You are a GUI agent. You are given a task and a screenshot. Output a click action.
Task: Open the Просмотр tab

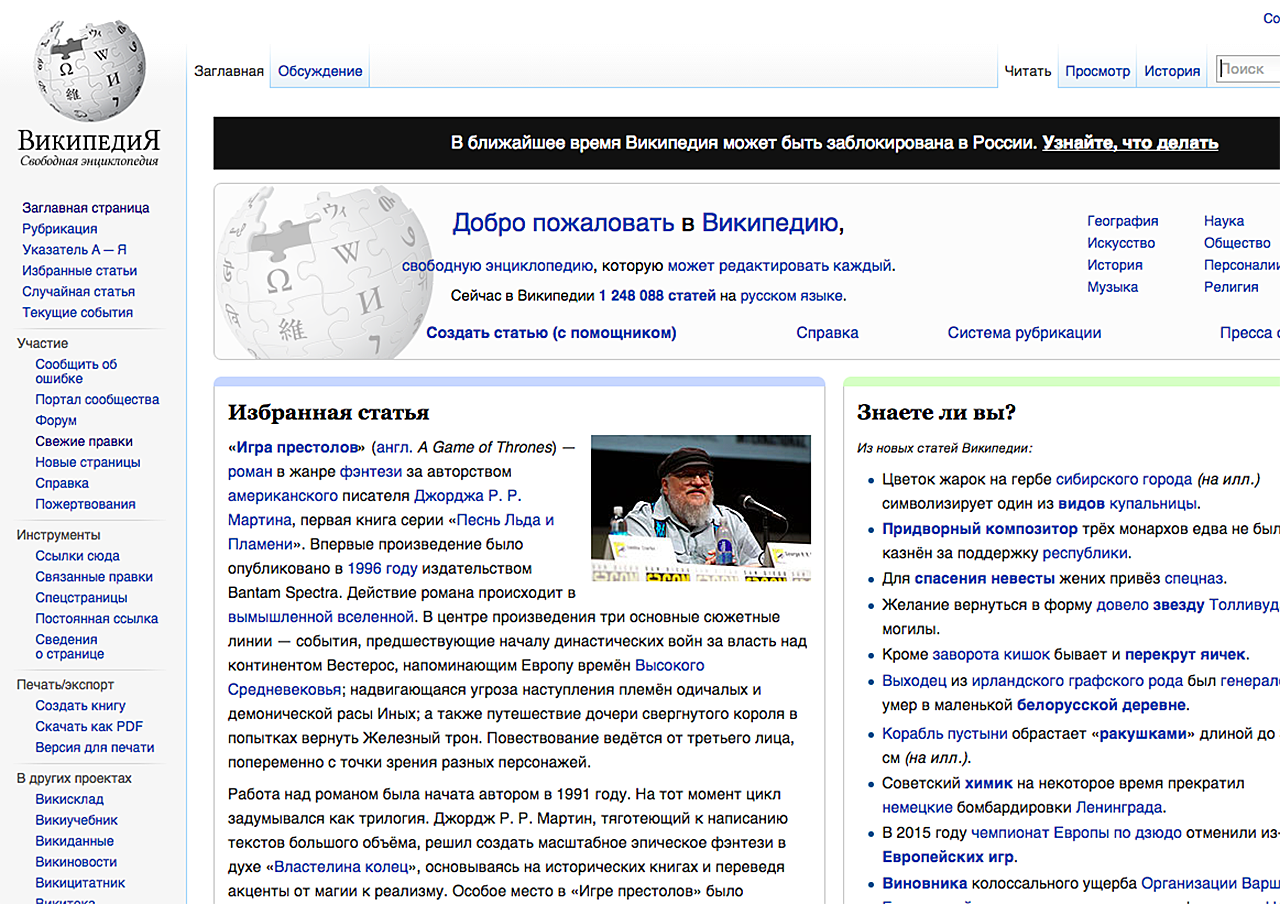[1098, 71]
